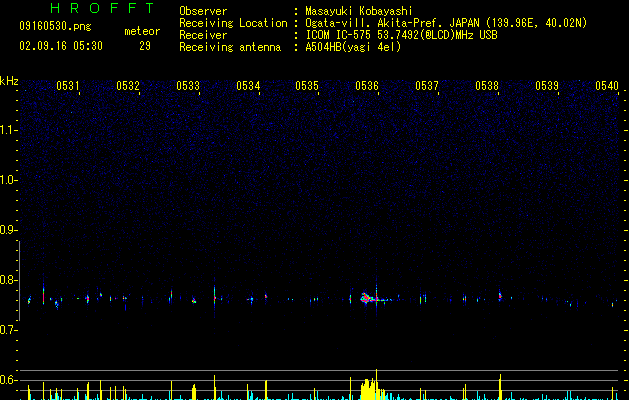This screenshot has width=629, height=400.
Task: Click the tallest yellow intensity peak at 0536
Action: 376,384
